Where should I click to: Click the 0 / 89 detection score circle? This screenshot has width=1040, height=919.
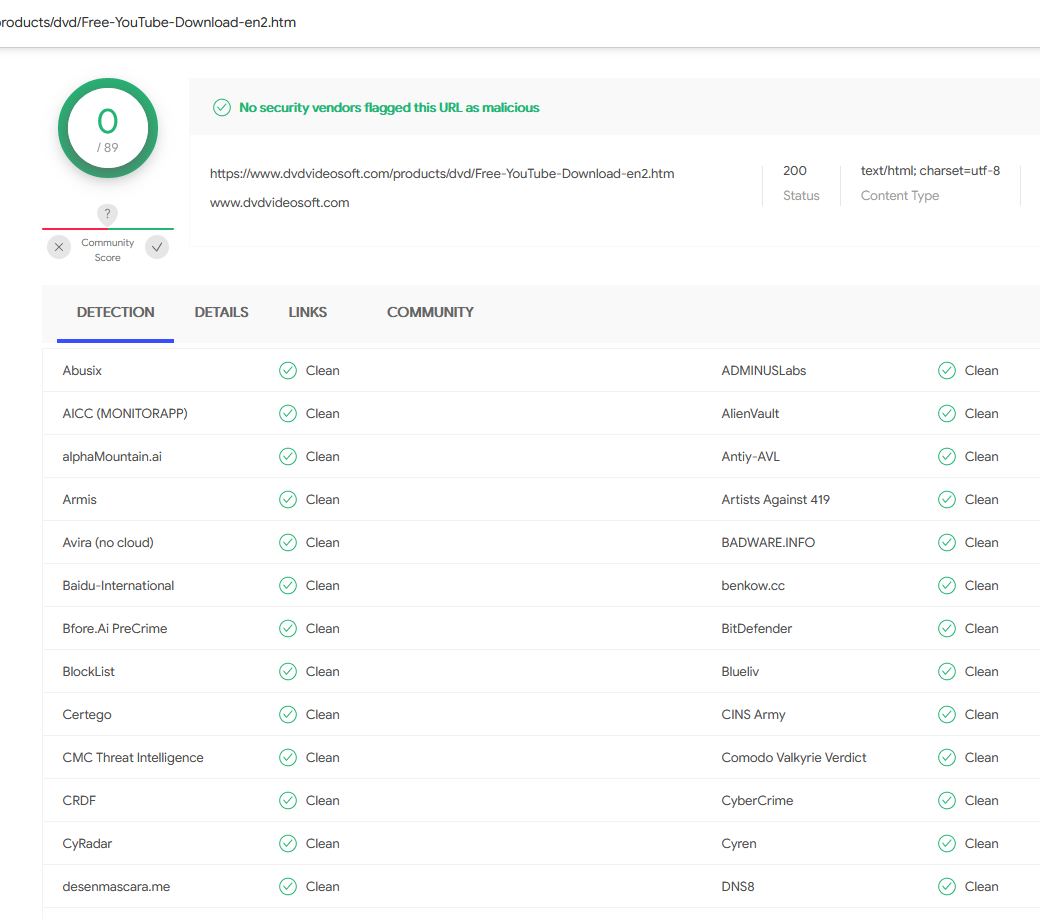(x=108, y=128)
